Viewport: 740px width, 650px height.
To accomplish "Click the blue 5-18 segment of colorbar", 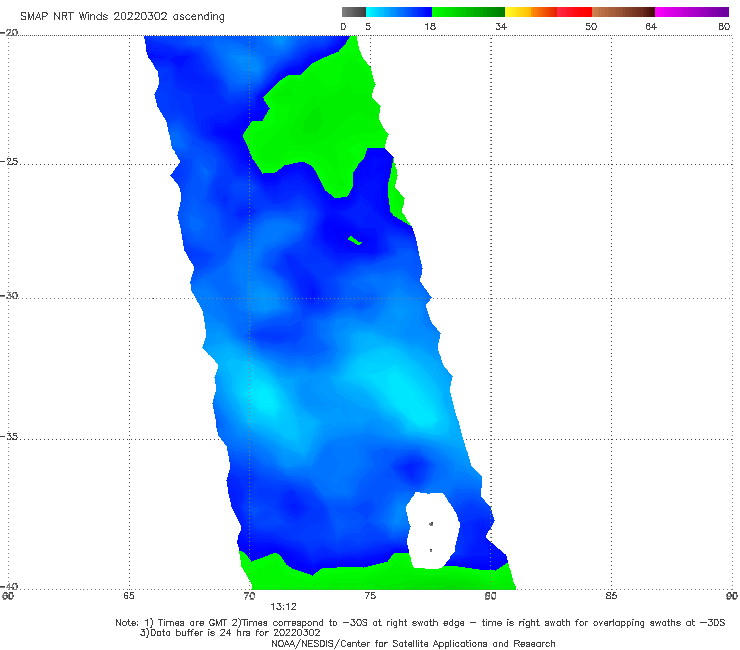I will (x=399, y=12).
